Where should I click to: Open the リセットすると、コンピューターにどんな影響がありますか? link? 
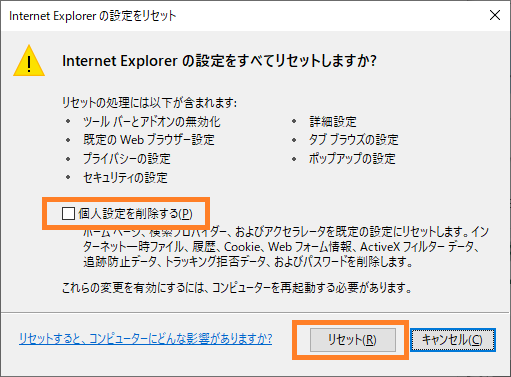click(145, 339)
